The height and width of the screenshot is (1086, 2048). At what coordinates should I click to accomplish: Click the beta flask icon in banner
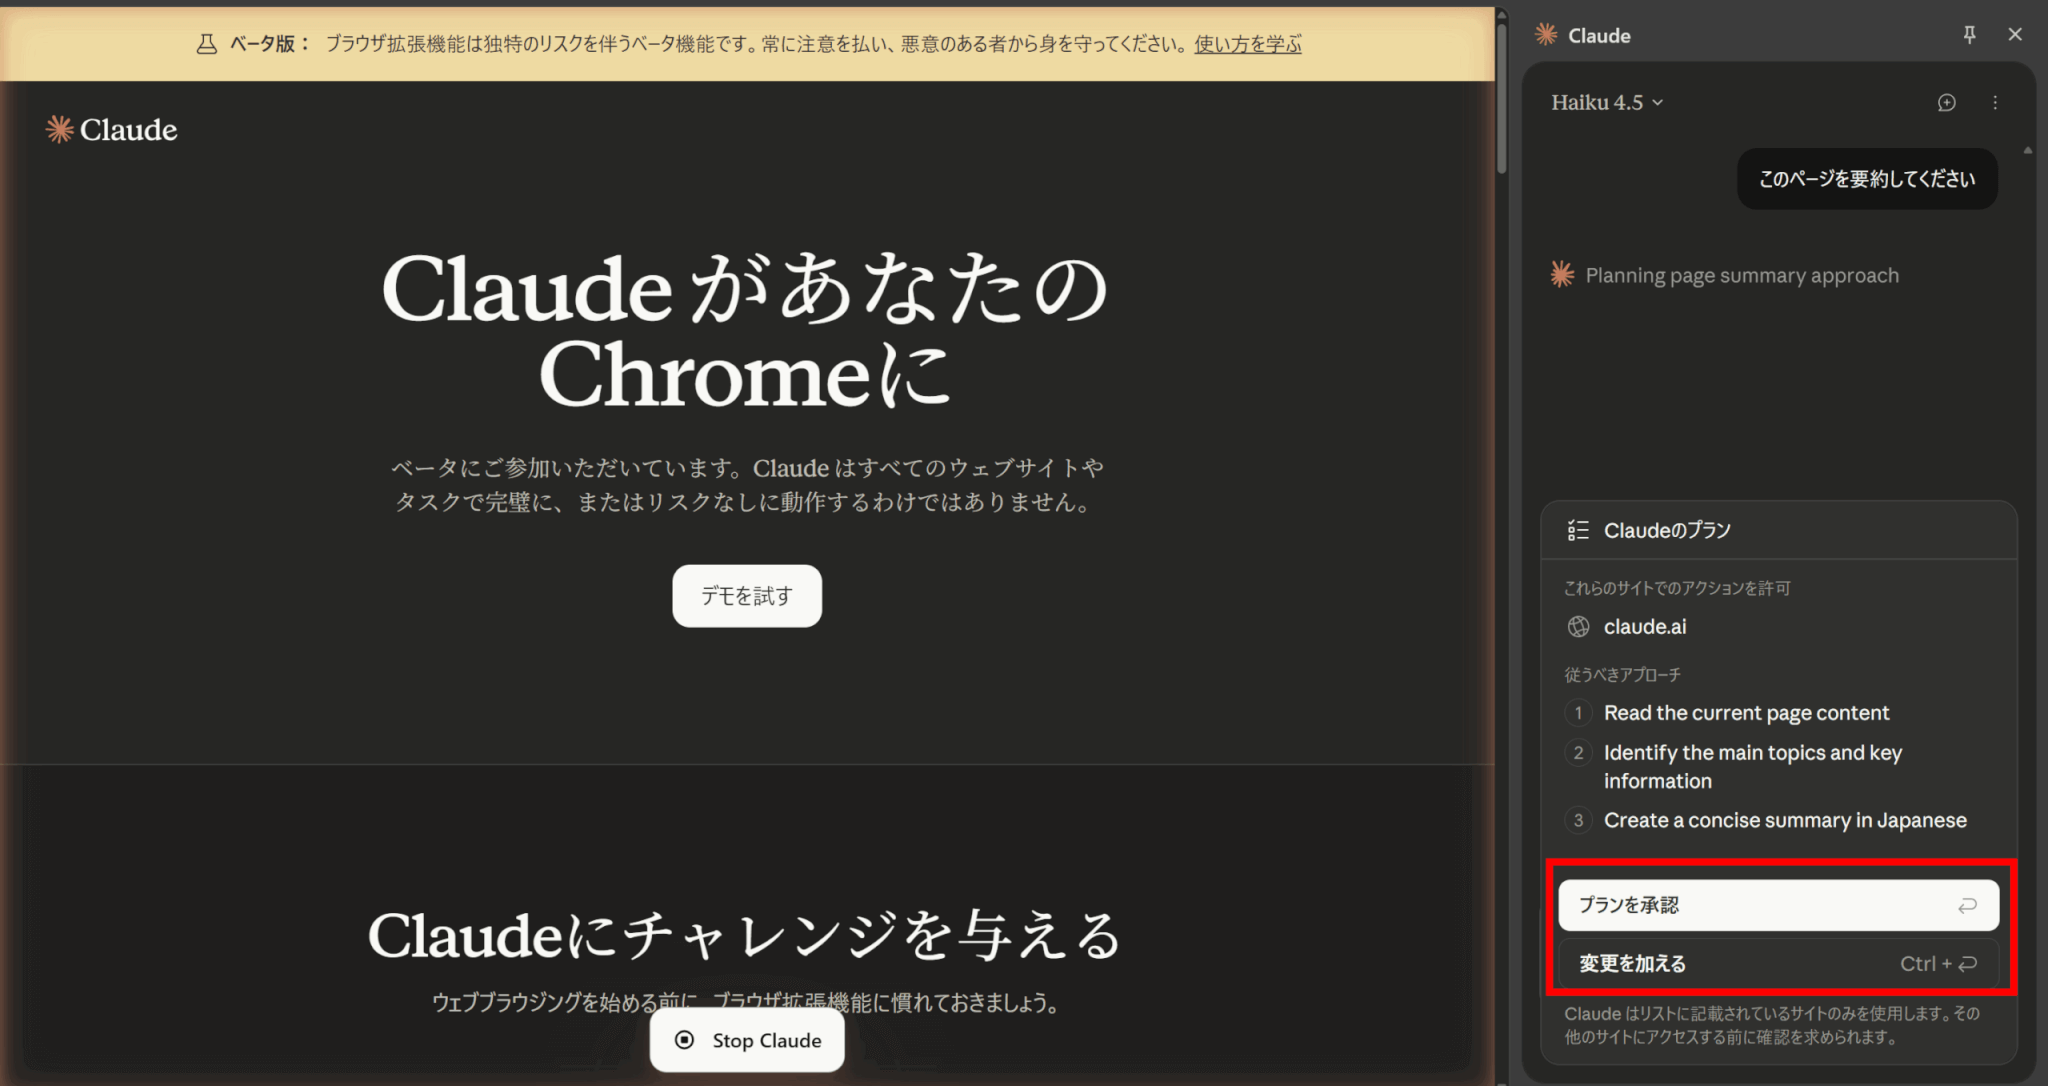(206, 44)
